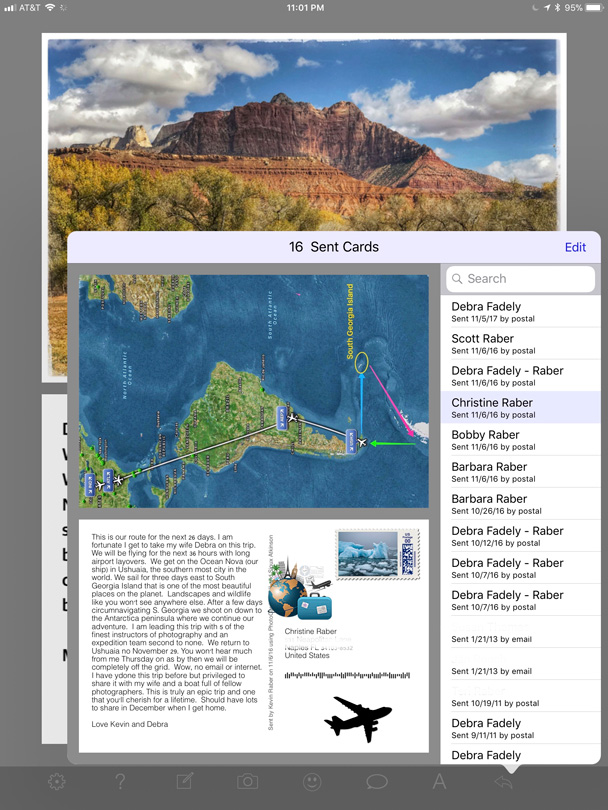The height and width of the screenshot is (810, 608).
Task: Tap the Bluetooth icon in status bar
Action: (557, 8)
